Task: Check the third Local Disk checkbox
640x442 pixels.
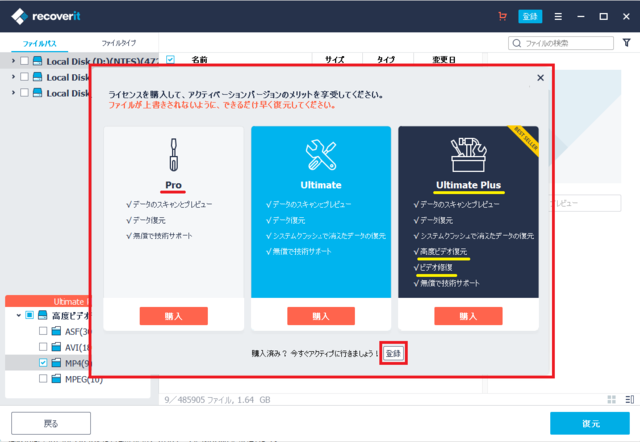Action: pos(24,93)
